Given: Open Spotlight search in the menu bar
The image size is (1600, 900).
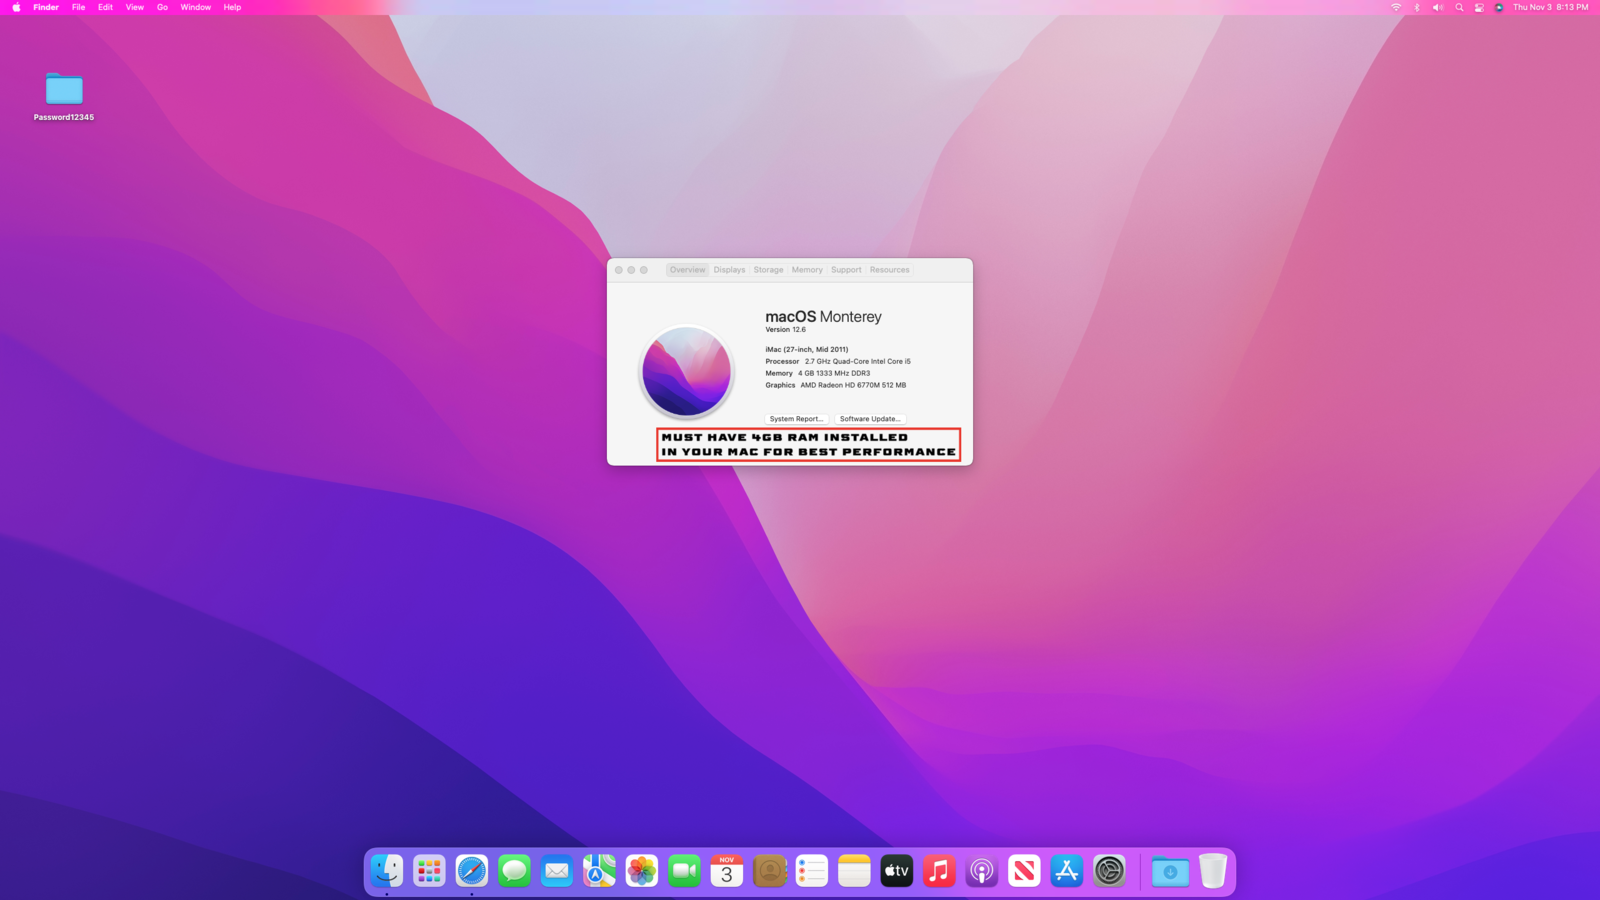Looking at the screenshot, I should point(1459,7).
